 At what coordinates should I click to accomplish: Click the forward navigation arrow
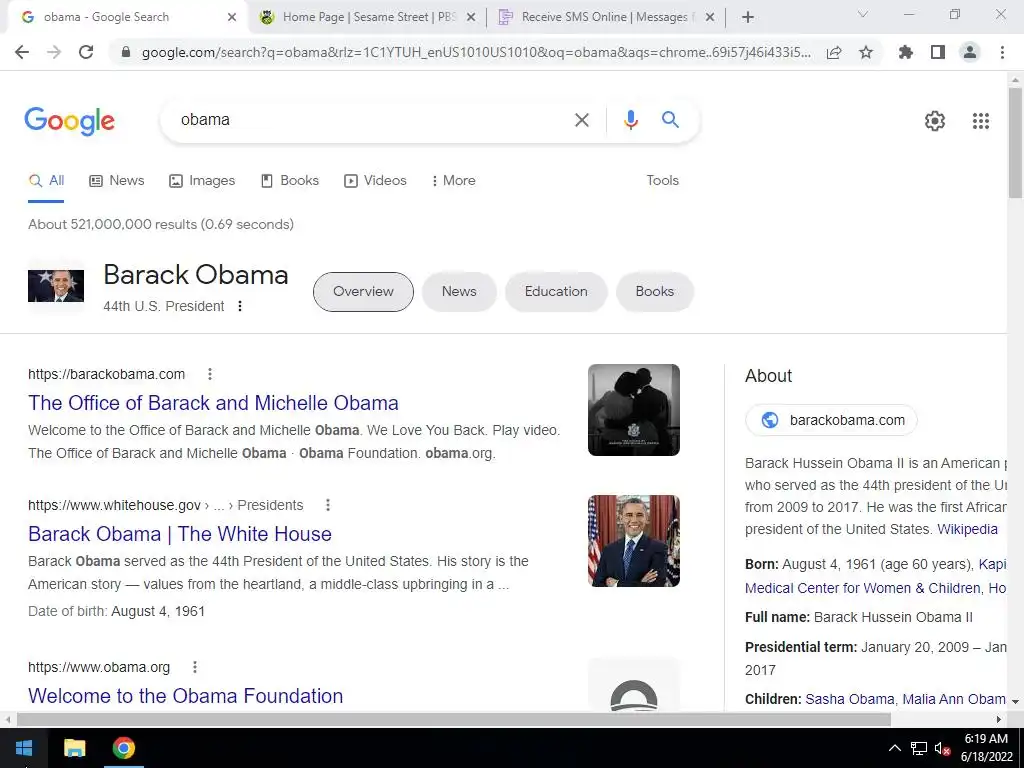pos(54,52)
